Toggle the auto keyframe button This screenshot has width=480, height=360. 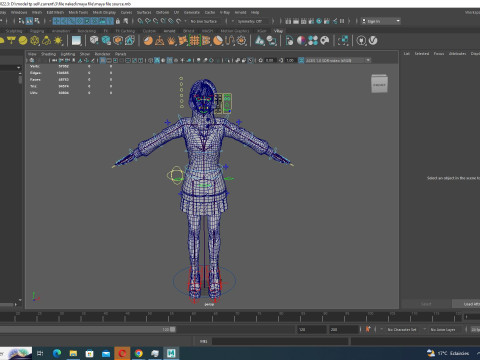point(368,329)
